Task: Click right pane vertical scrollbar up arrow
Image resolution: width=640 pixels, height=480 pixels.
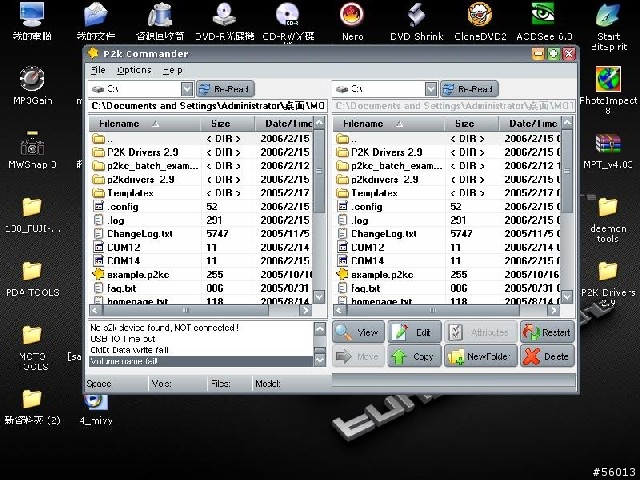Action: 567,122
